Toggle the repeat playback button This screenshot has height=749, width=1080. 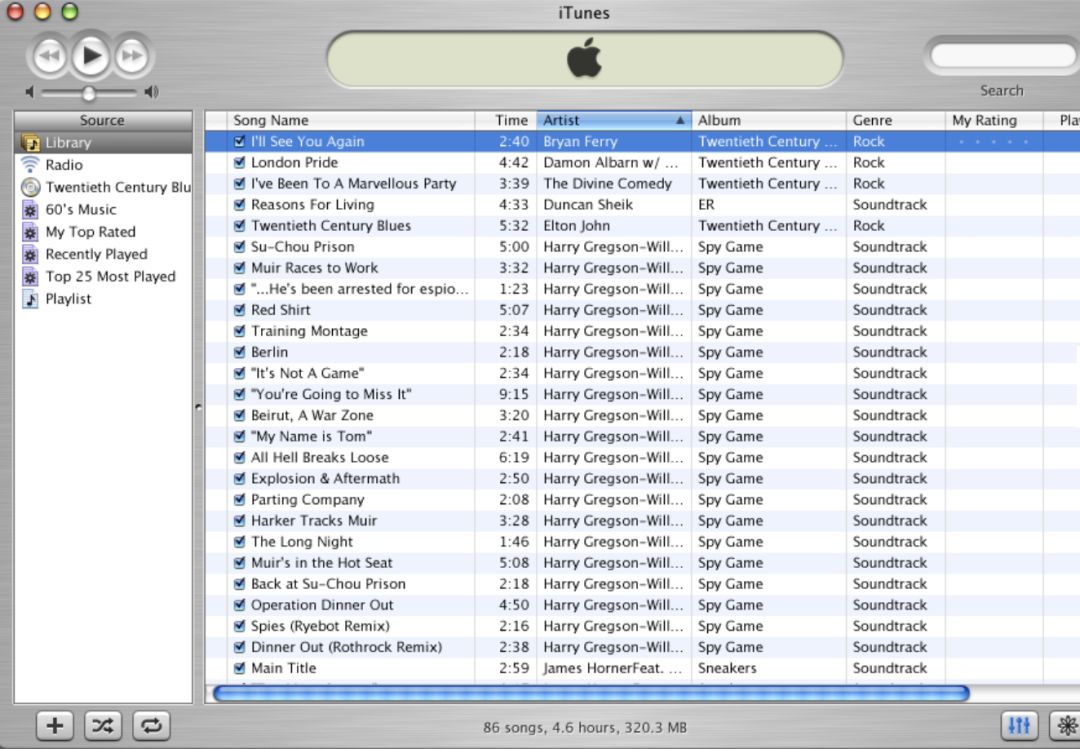pos(151,726)
